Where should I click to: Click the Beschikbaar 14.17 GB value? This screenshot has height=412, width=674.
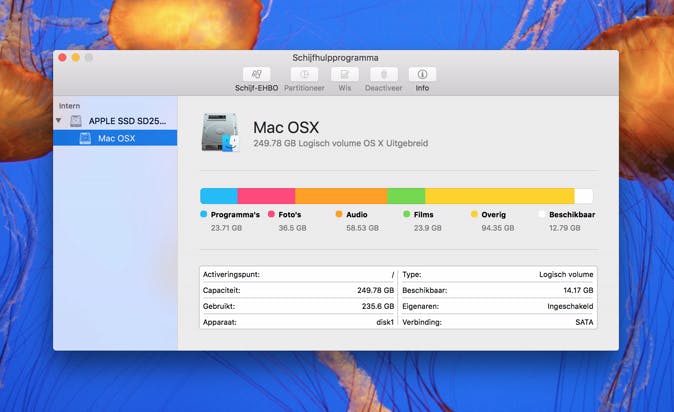[578, 290]
